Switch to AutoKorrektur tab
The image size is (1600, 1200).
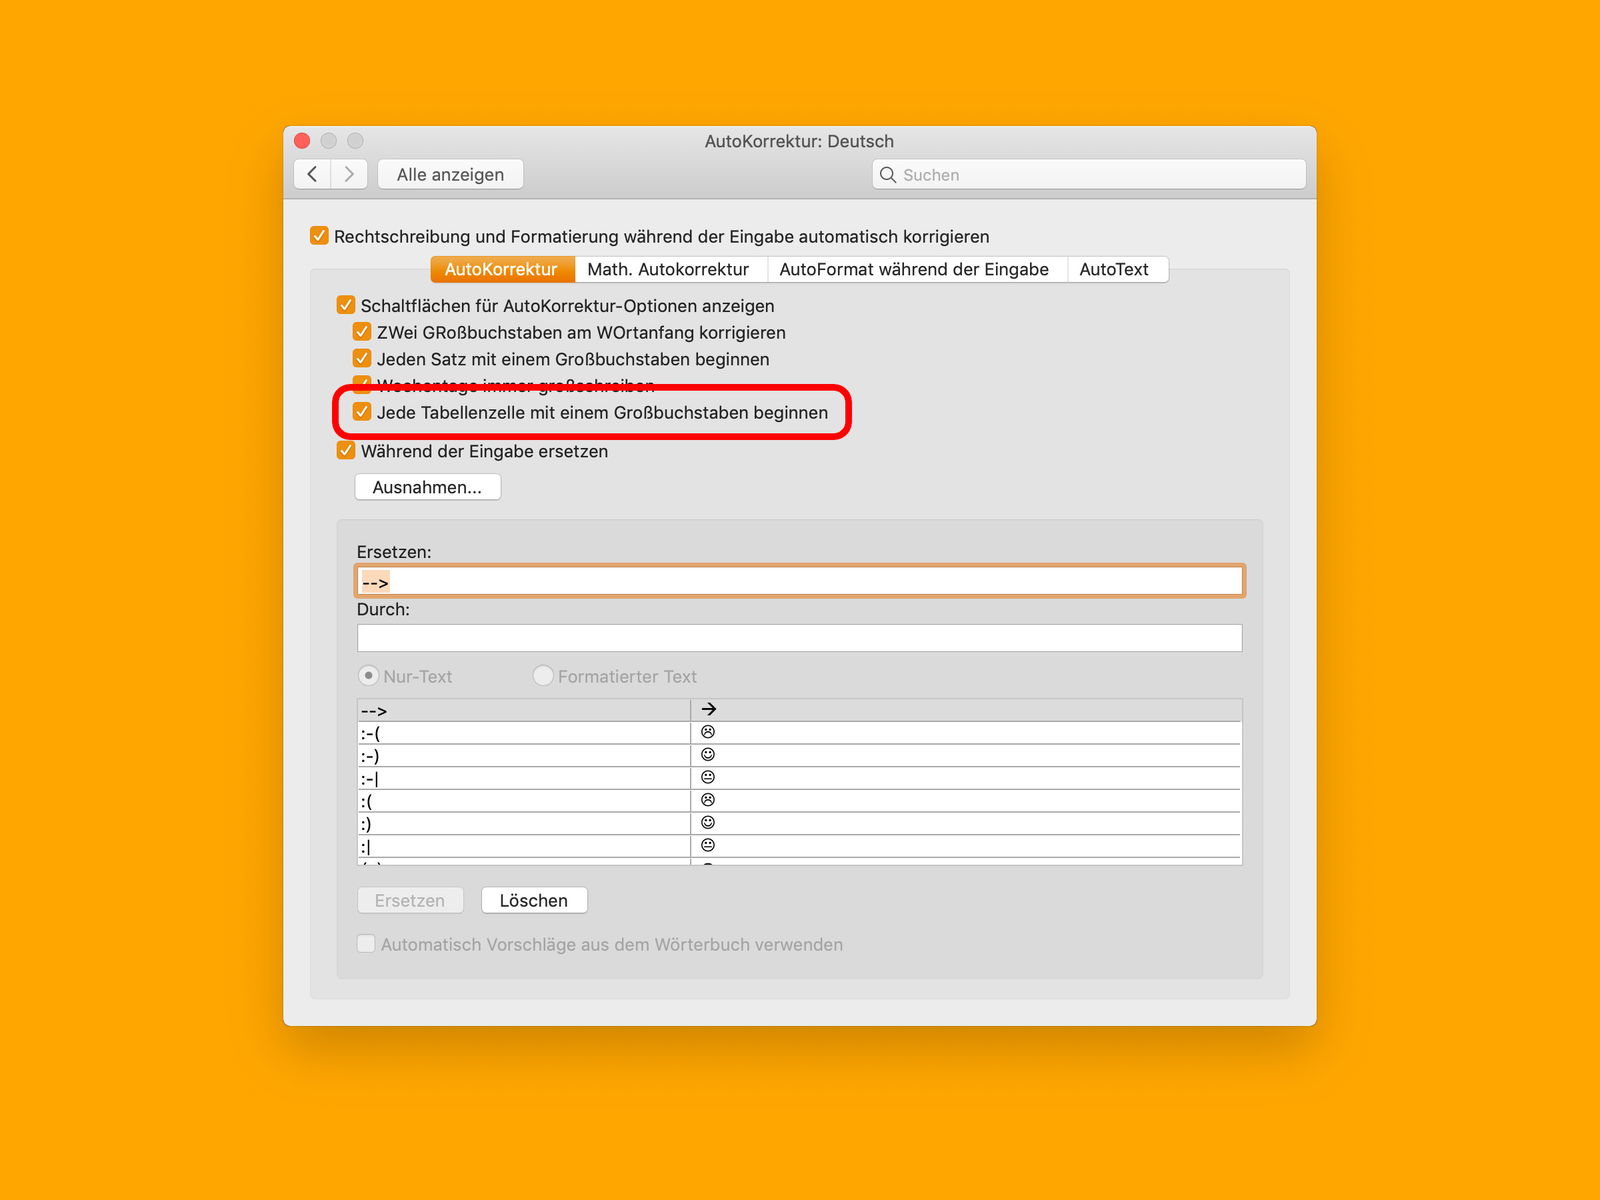[502, 269]
